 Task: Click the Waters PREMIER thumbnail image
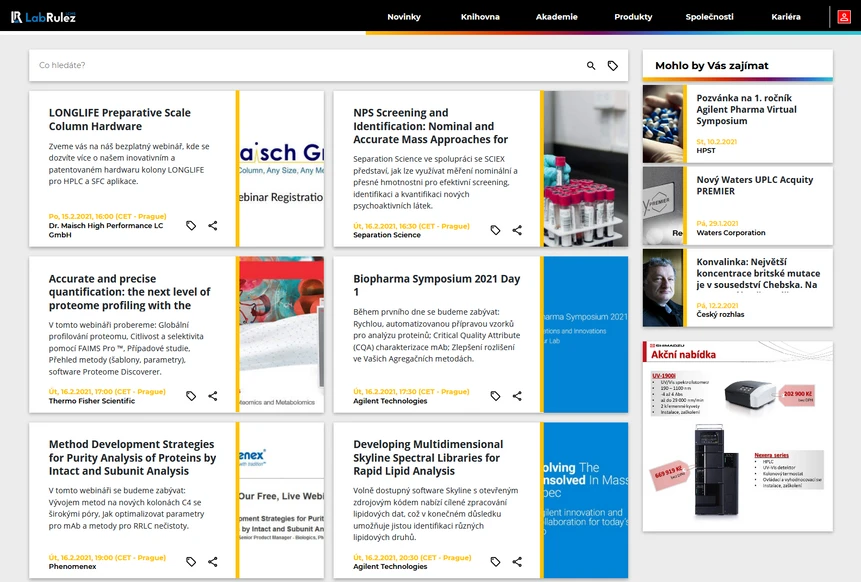click(663, 206)
